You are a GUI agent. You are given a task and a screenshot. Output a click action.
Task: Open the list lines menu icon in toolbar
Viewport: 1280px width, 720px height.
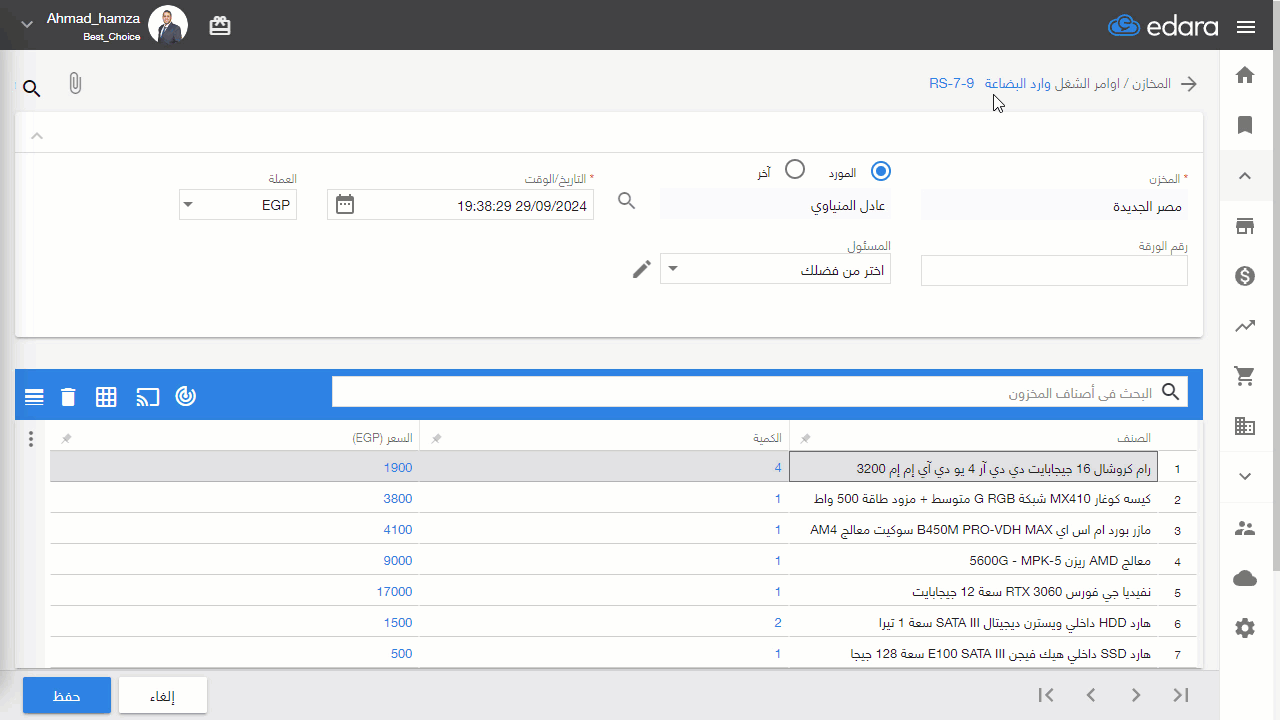34,397
